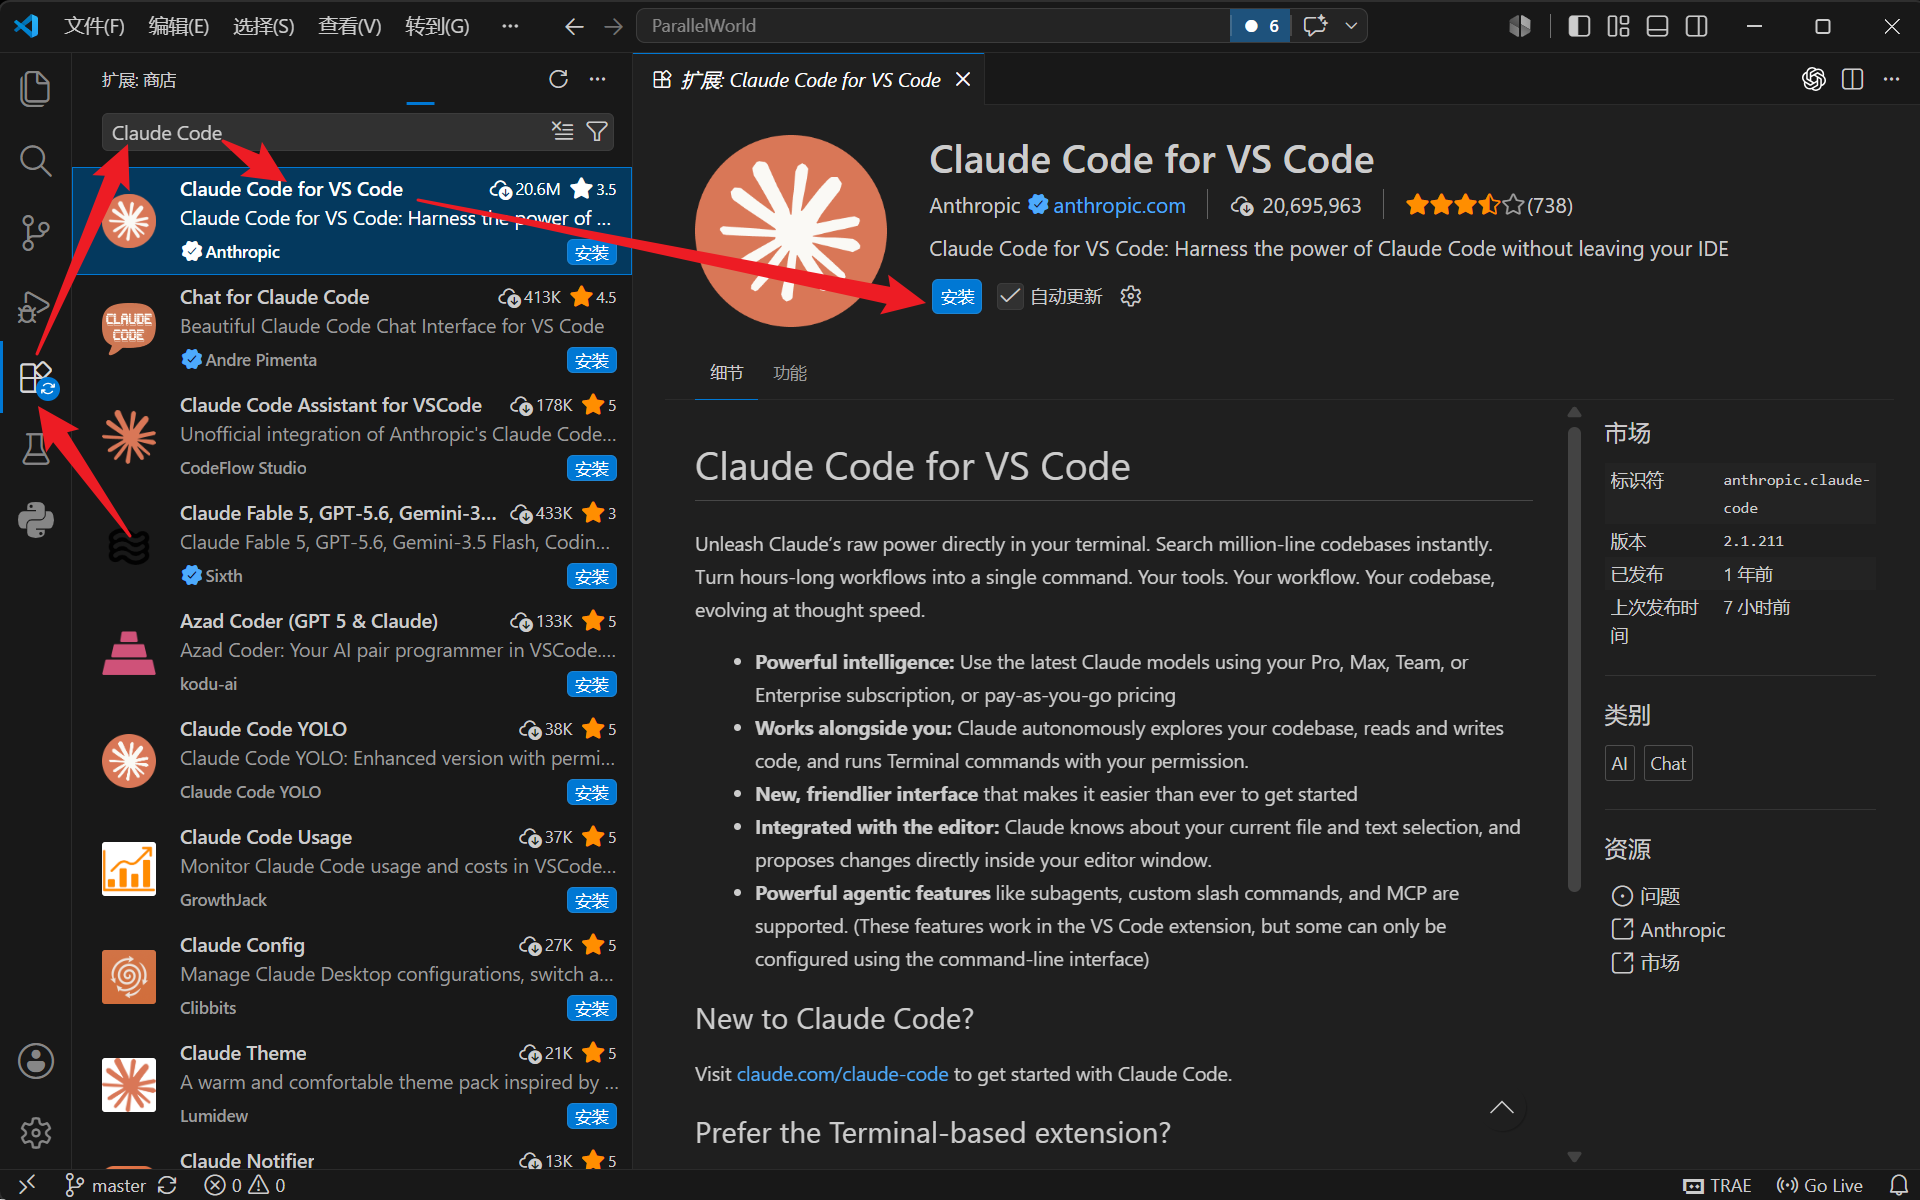Open the Extensions view icon
Viewport: 1920px width, 1200px height.
coord(36,378)
